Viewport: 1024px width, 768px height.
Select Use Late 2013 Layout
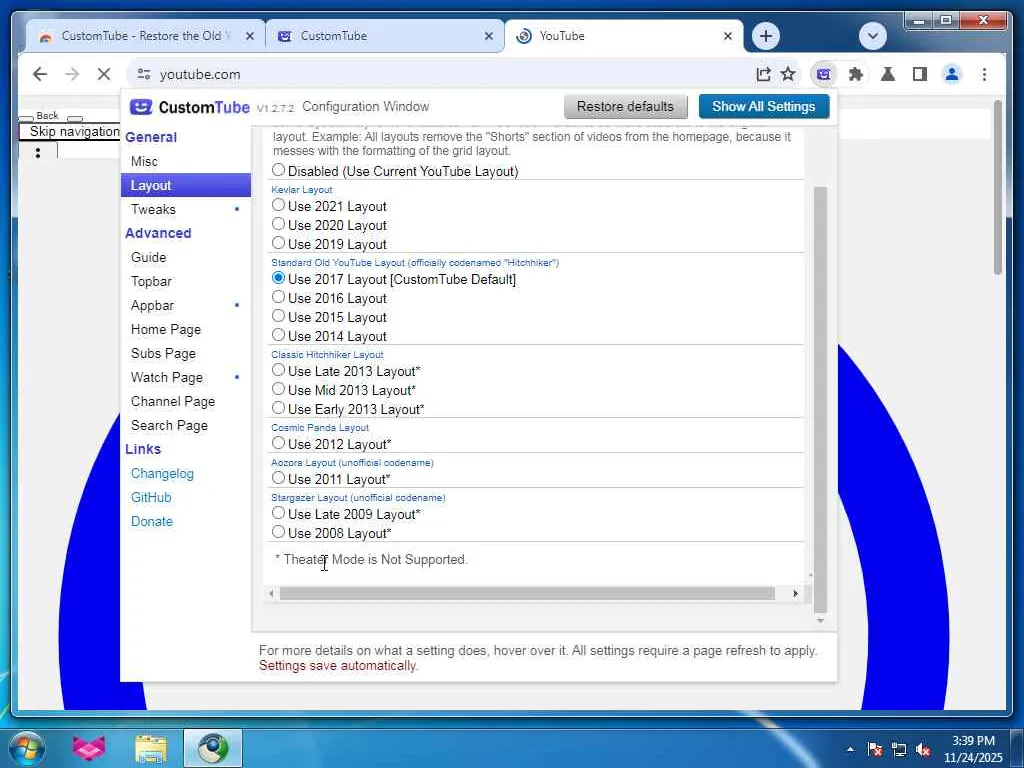tap(278, 370)
